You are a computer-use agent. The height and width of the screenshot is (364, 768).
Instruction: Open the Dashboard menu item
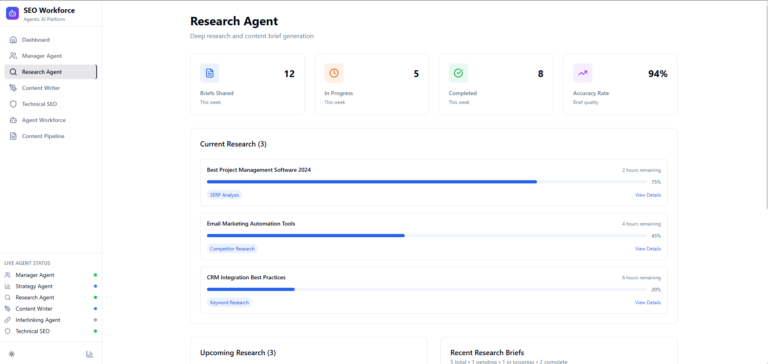50,40
